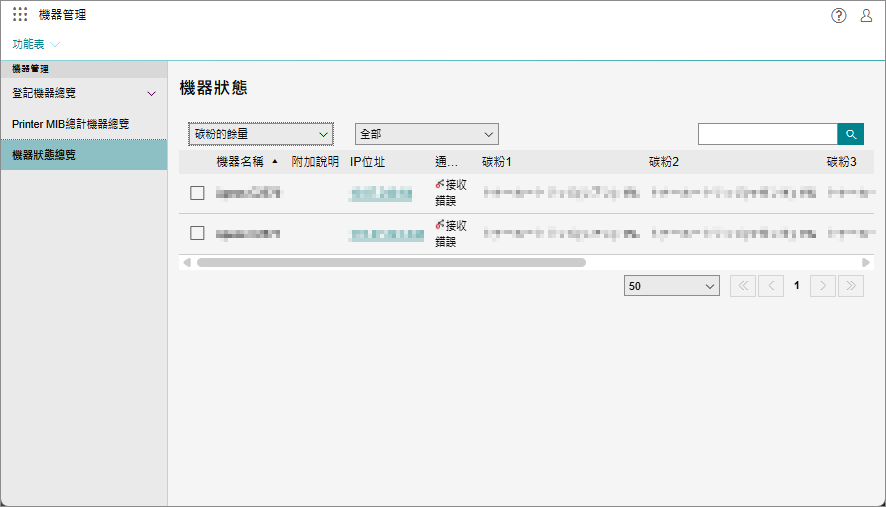The height and width of the screenshot is (507, 886).
Task: Jump to the last page of results
Action: 850,286
